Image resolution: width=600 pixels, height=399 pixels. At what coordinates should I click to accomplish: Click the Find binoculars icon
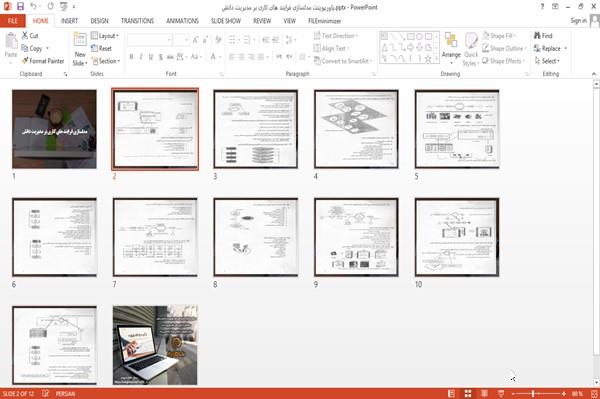pyautogui.click(x=537, y=36)
